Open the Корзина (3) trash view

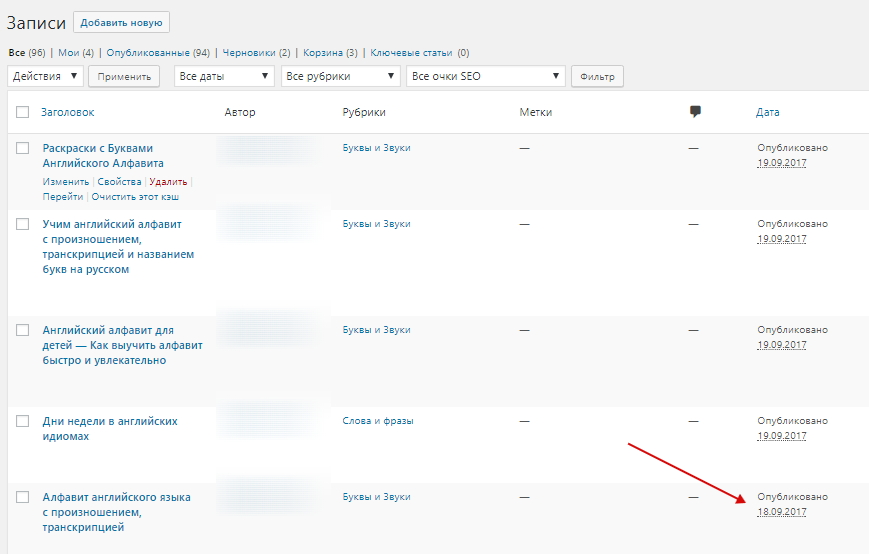(331, 52)
